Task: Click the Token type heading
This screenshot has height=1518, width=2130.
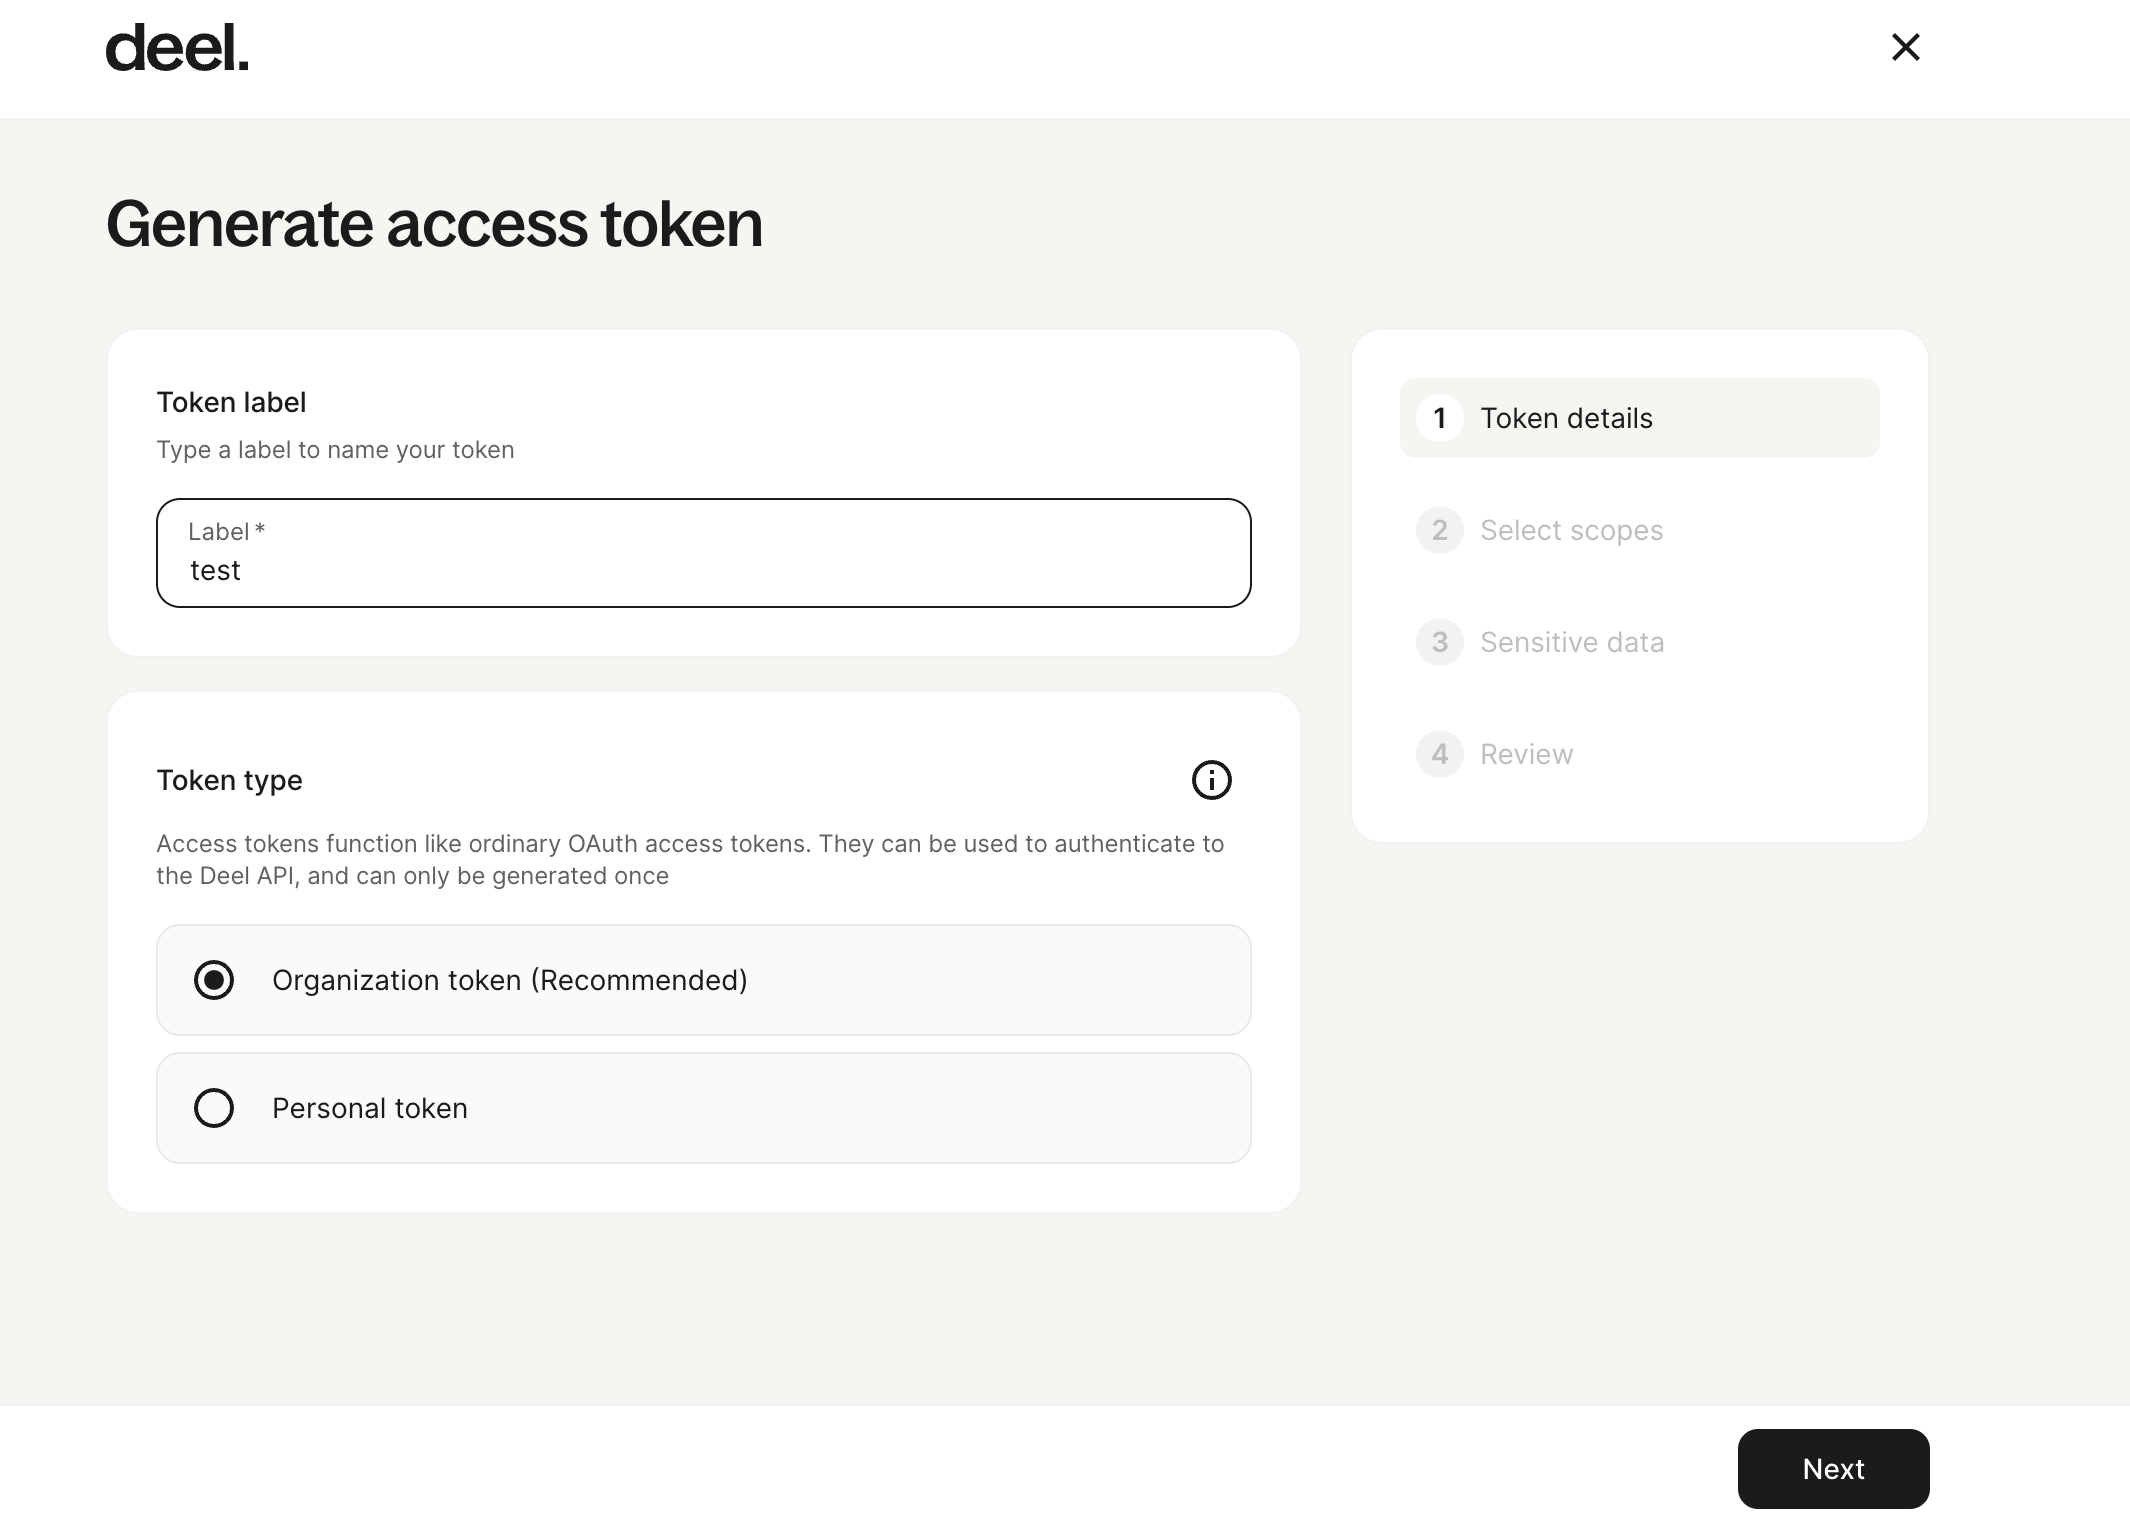Action: click(229, 780)
